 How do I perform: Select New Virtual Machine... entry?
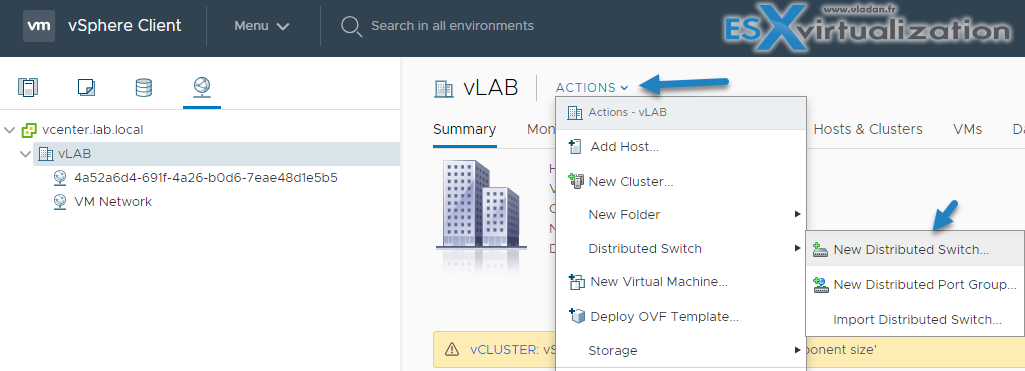(681, 282)
